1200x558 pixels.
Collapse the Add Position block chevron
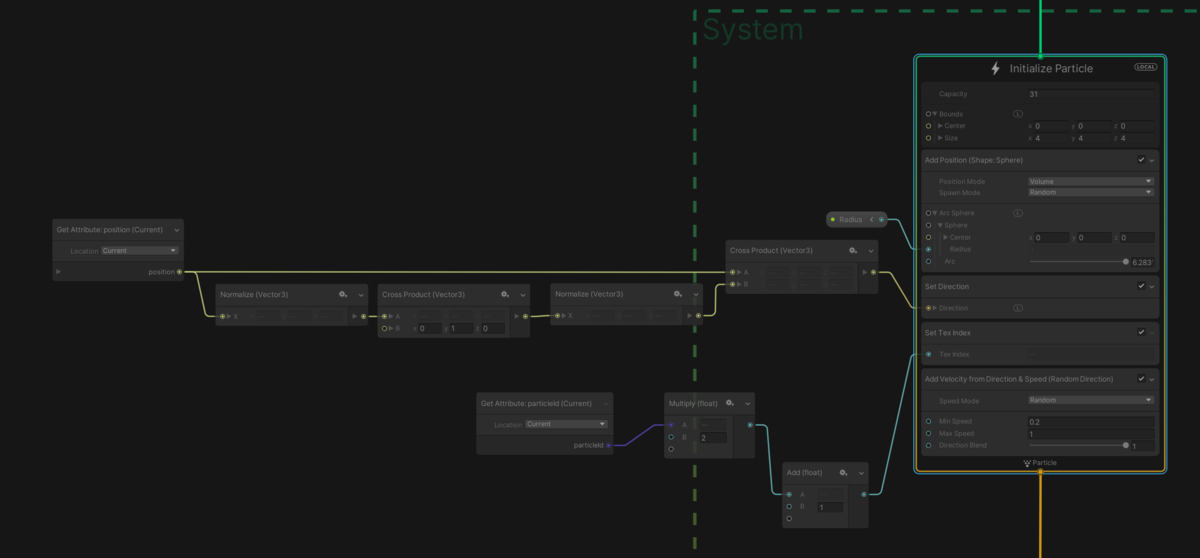[1152, 160]
